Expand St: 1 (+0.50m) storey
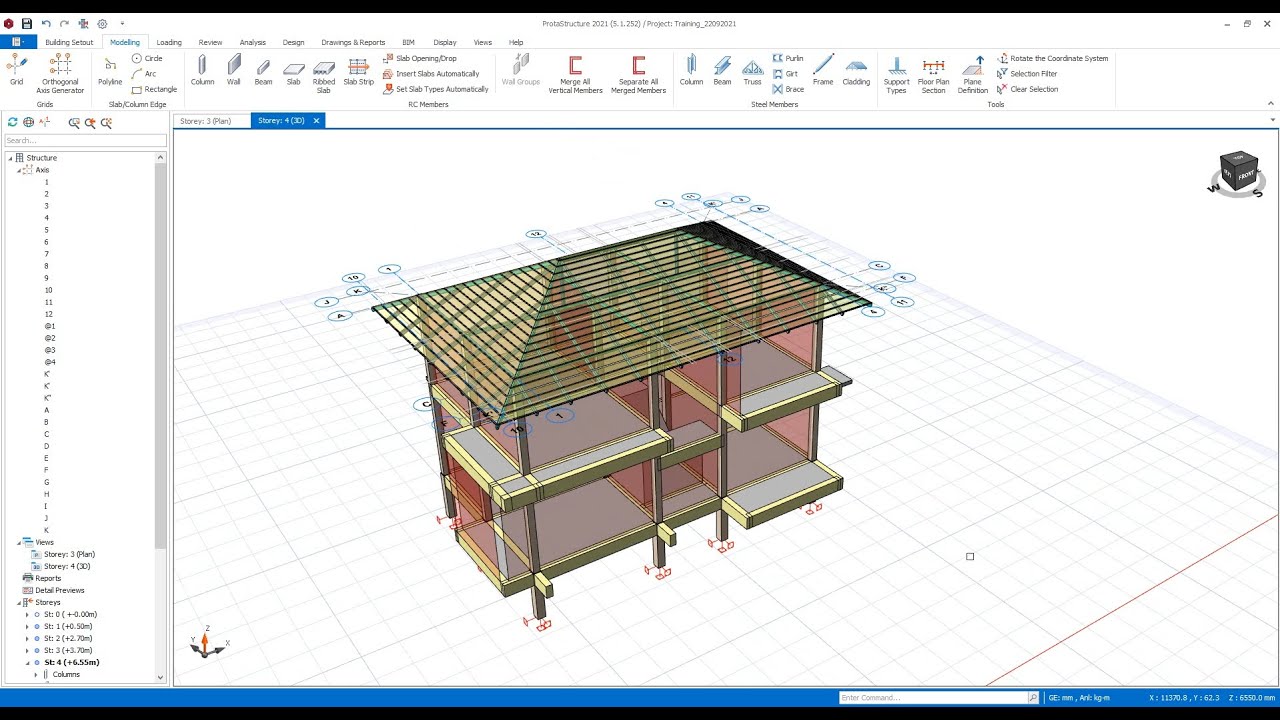The height and width of the screenshot is (720, 1280). point(28,626)
